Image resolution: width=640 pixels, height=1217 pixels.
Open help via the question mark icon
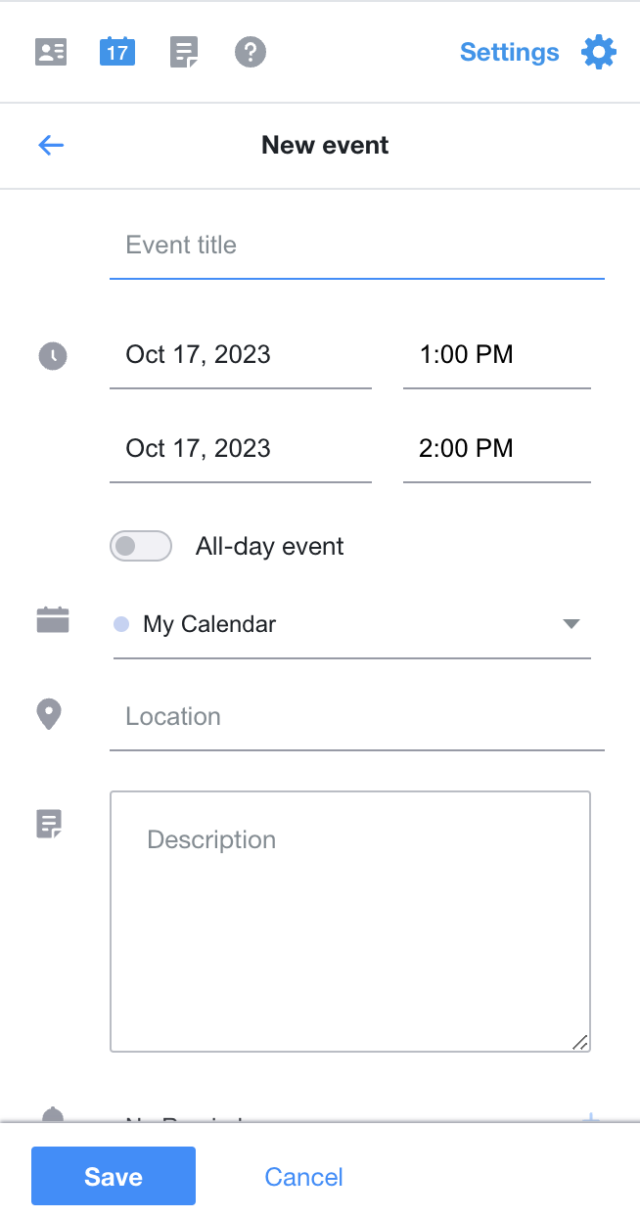[x=250, y=51]
